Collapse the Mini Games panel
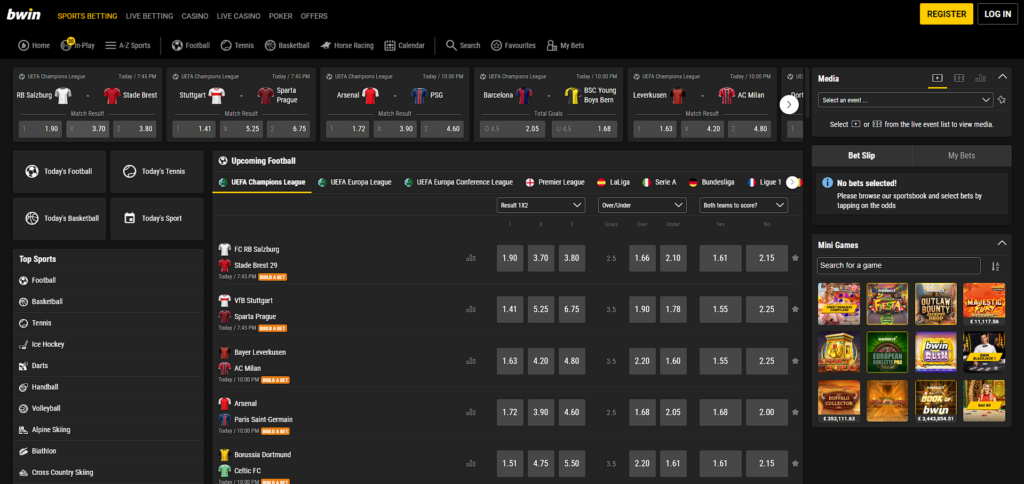1024x484 pixels. [1002, 244]
